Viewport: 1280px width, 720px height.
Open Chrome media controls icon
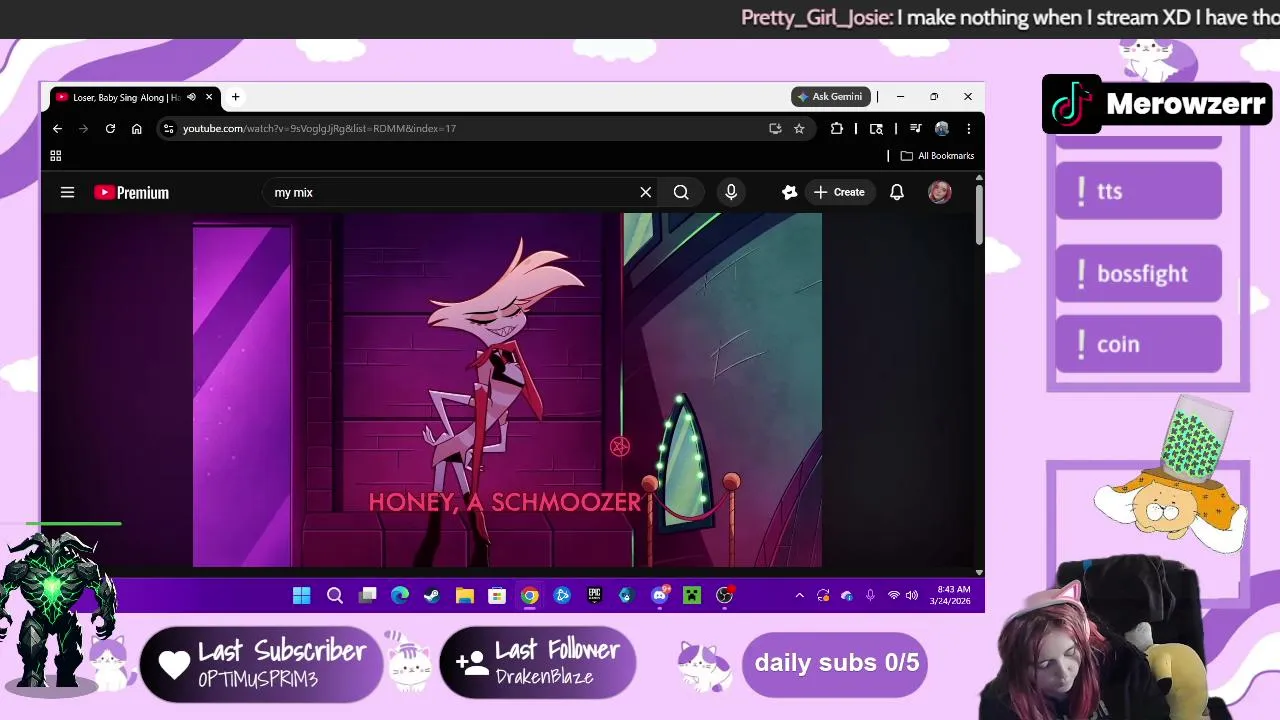point(915,128)
